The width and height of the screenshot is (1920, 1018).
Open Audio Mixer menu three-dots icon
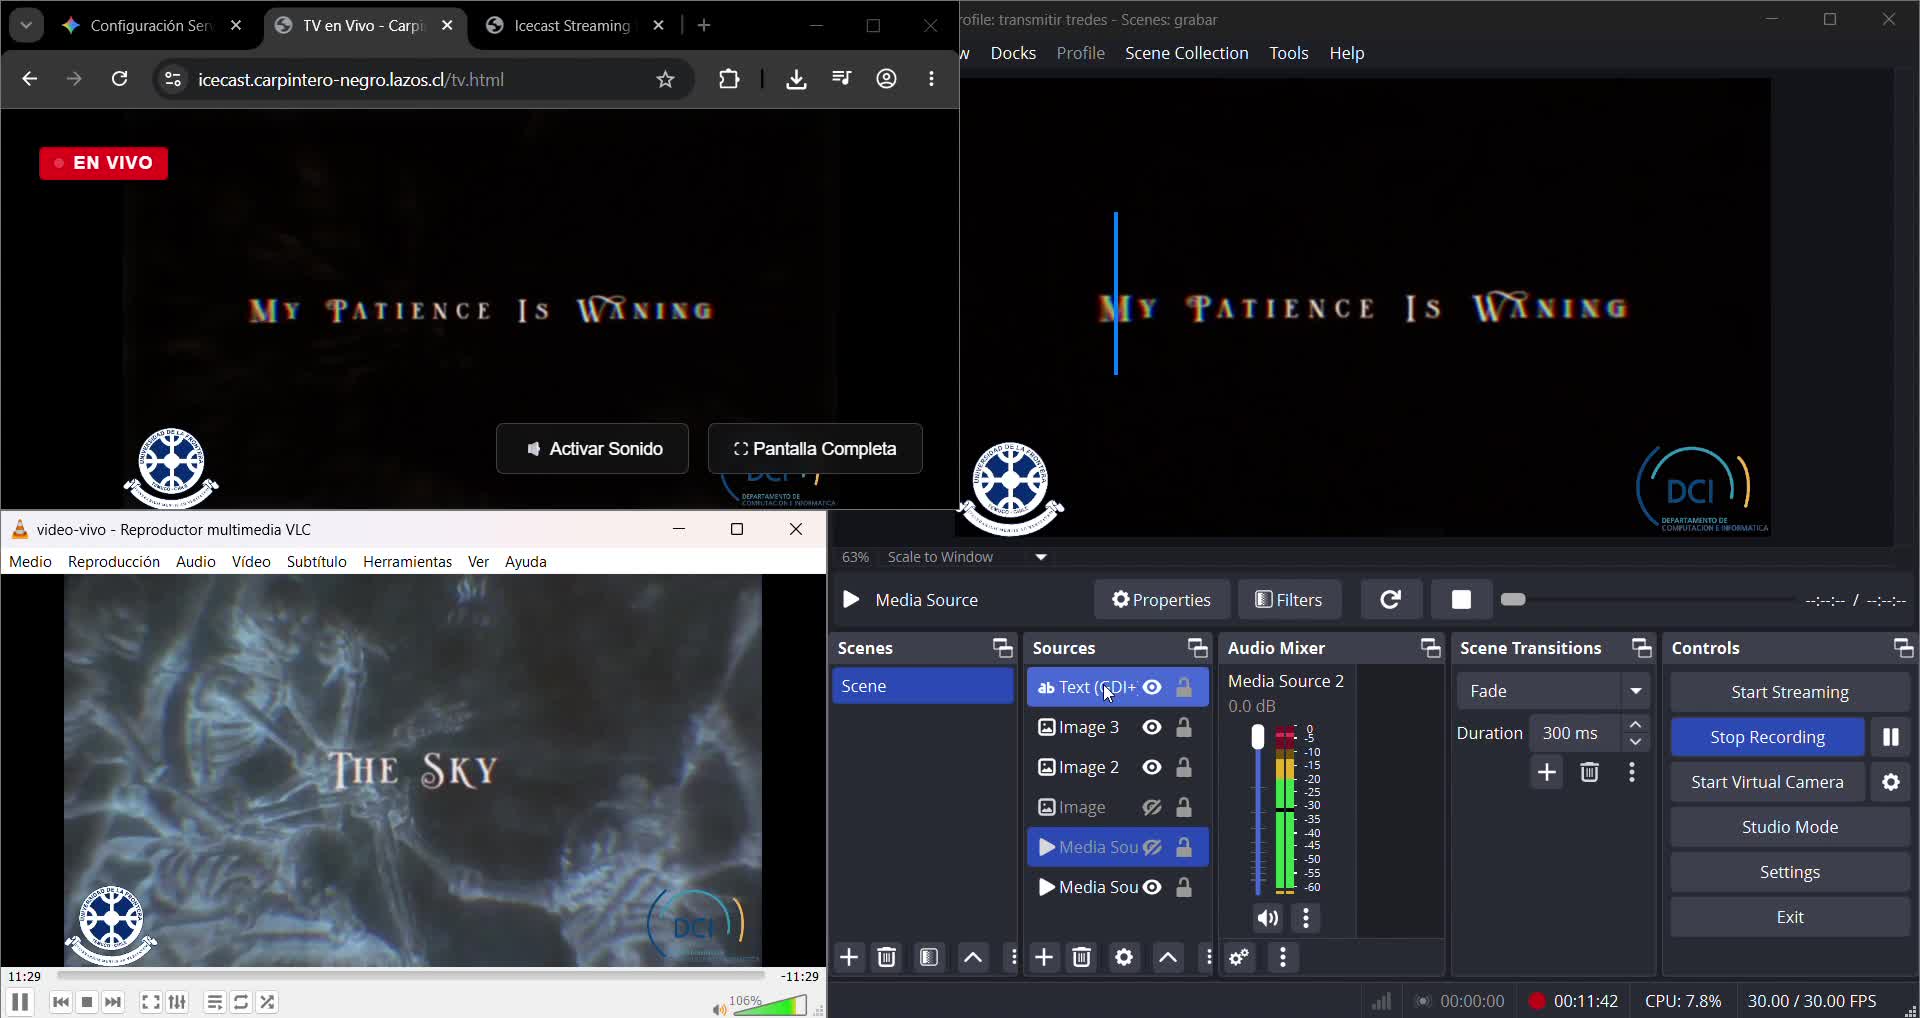tap(1283, 958)
